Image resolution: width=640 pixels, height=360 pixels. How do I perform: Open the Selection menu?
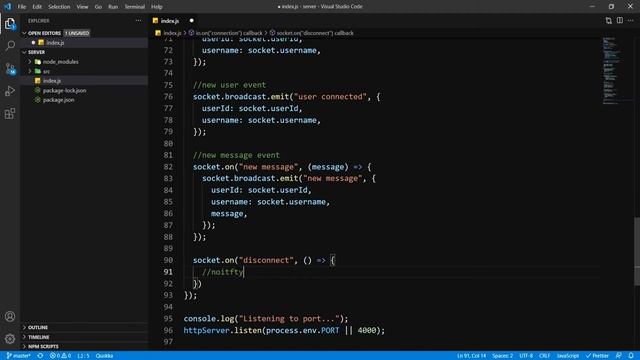59,7
